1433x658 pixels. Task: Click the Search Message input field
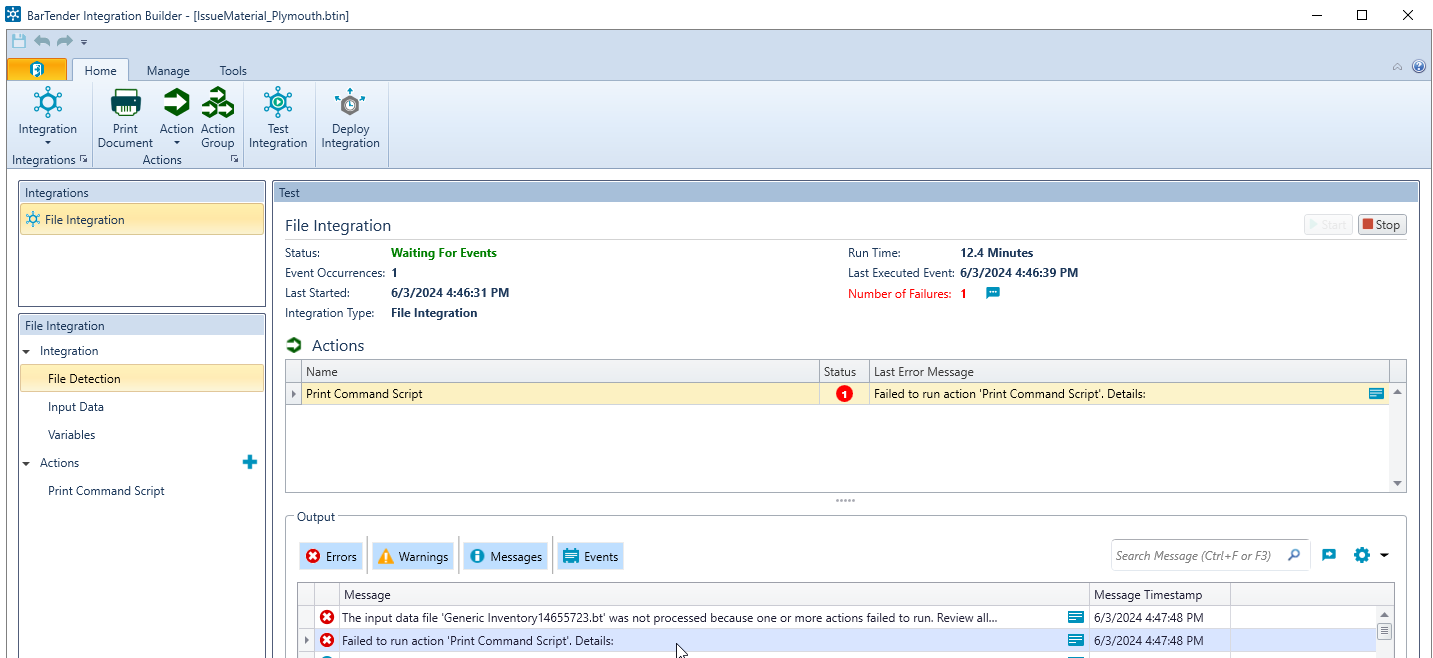click(x=1196, y=556)
